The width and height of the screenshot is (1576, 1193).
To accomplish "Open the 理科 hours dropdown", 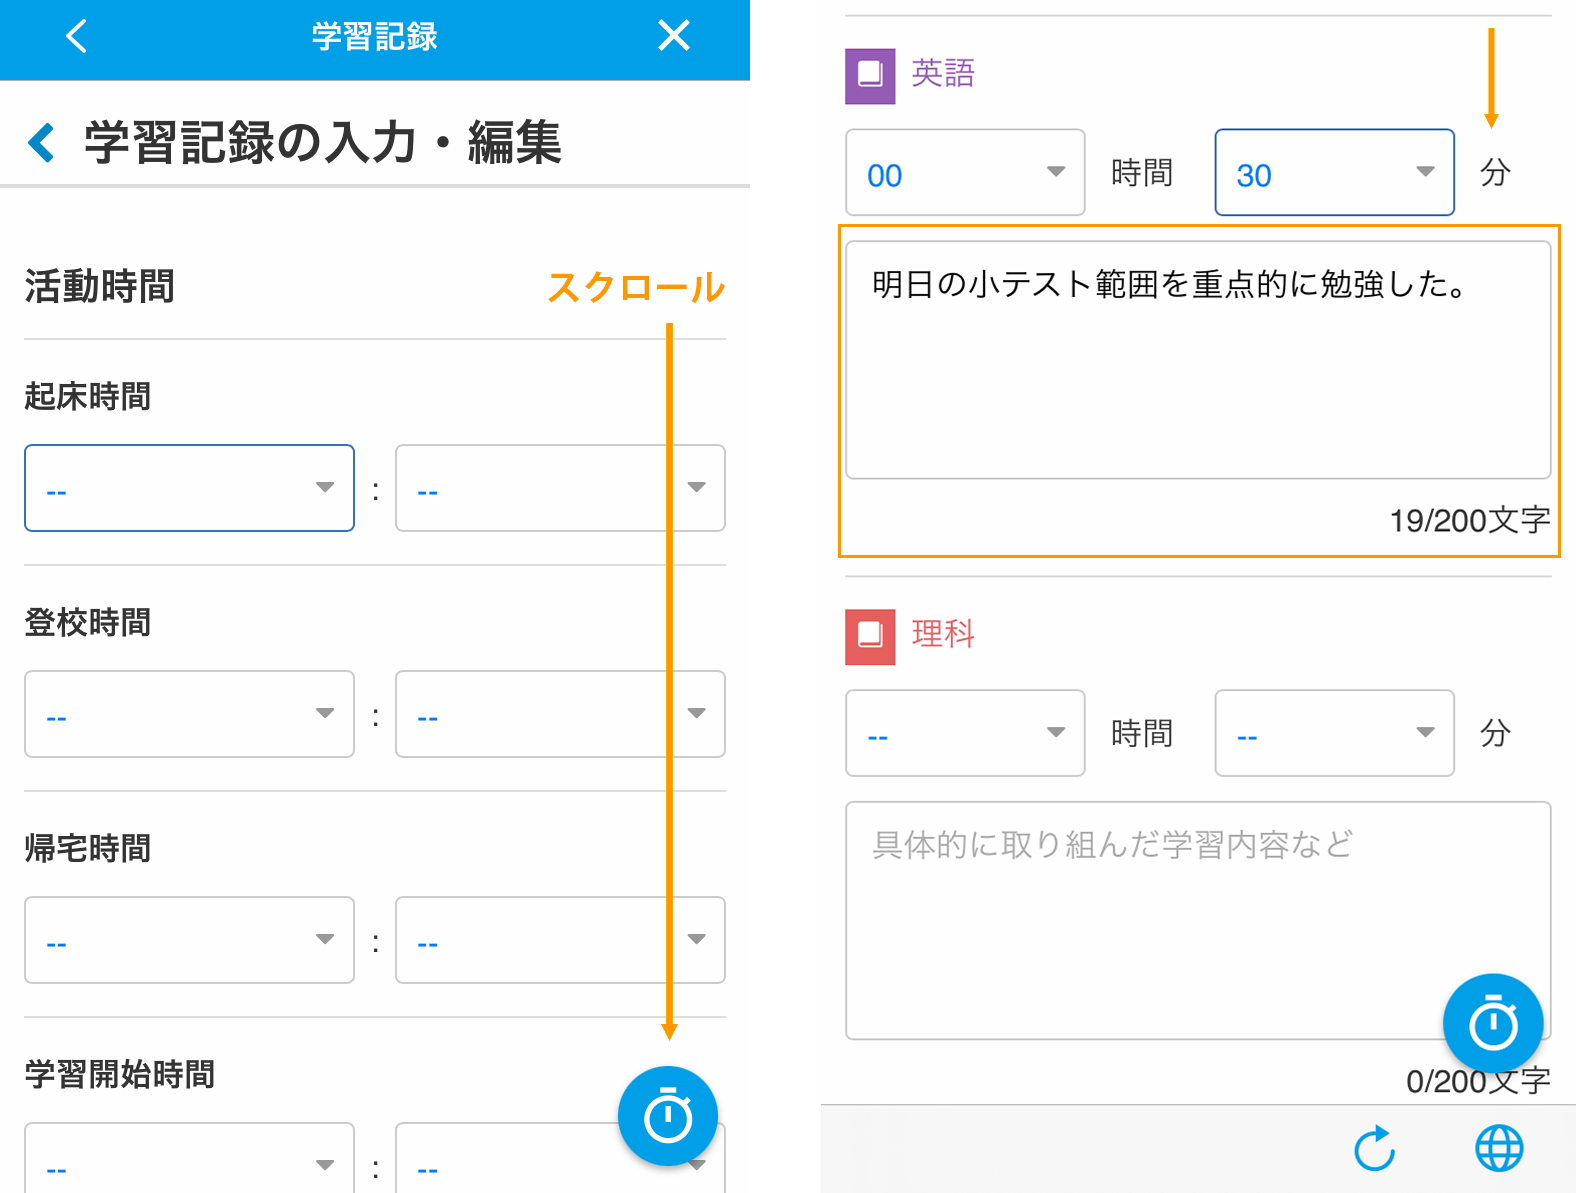I will 965,733.
